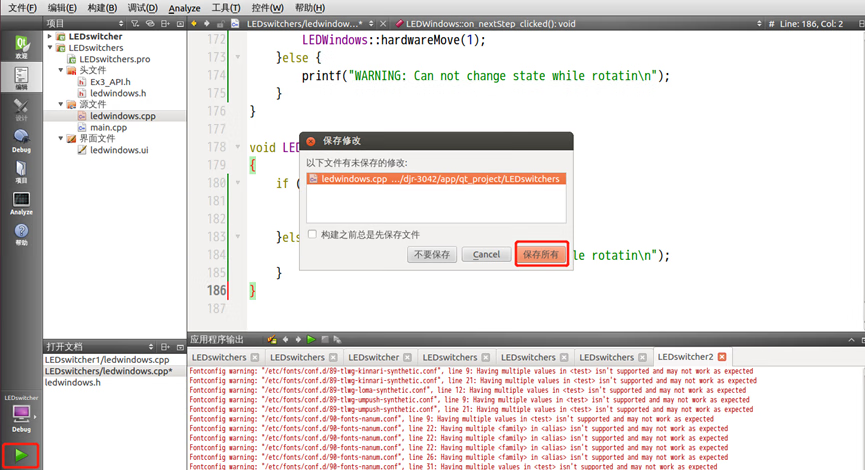Stop the running application in the output toolbar

[x=325, y=339]
